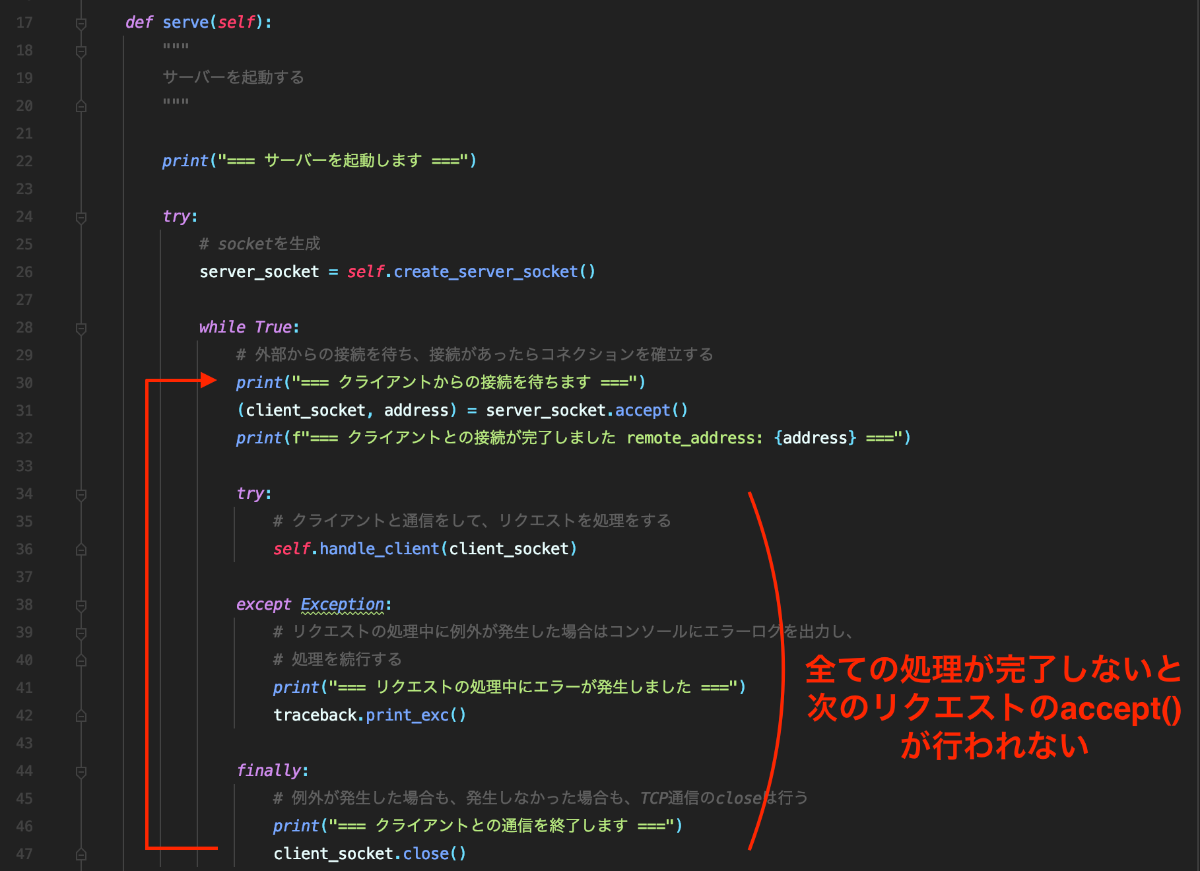Image resolution: width=1200 pixels, height=871 pixels.
Task: Click the "finally:" keyword
Action: coord(273,770)
